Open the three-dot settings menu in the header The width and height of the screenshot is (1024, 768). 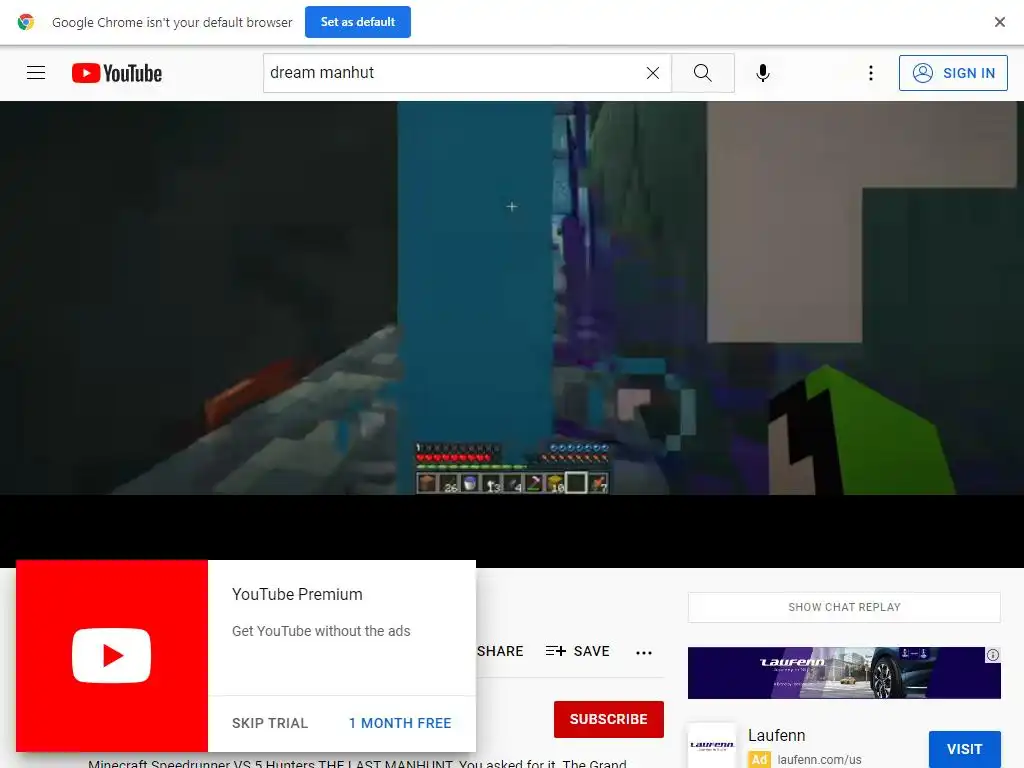(x=871, y=73)
